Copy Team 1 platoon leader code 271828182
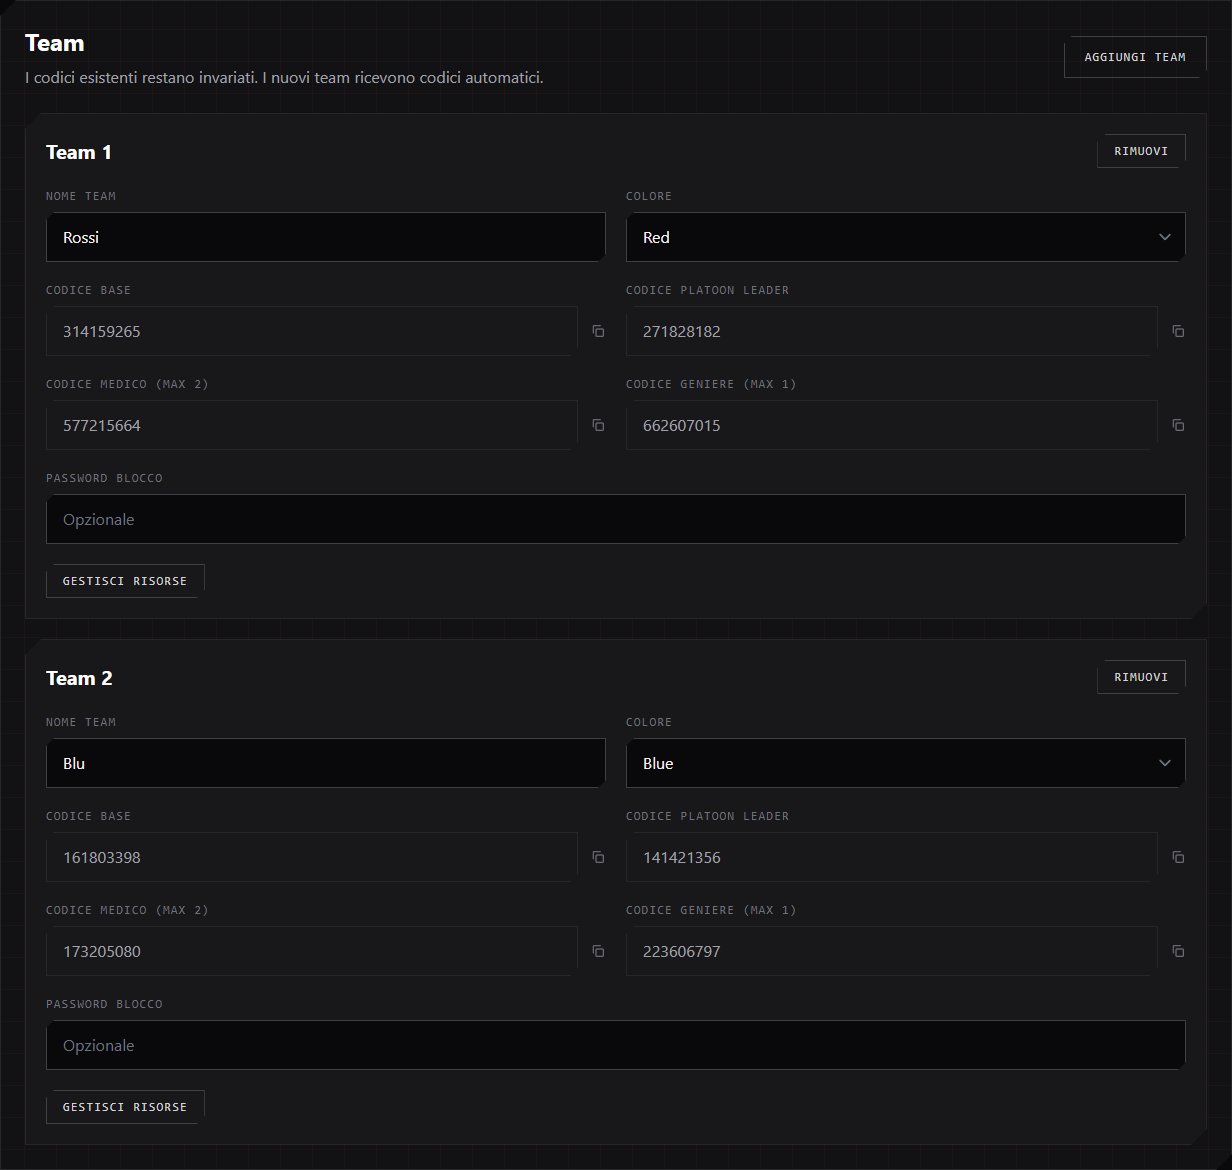This screenshot has width=1232, height=1170. pos(1178,331)
